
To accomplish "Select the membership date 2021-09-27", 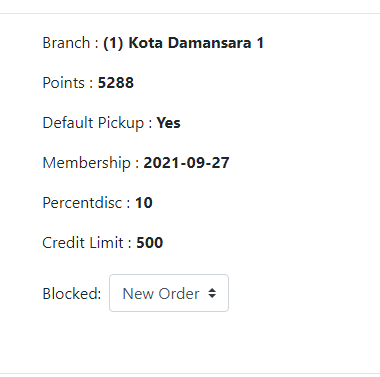I will [x=186, y=163].
